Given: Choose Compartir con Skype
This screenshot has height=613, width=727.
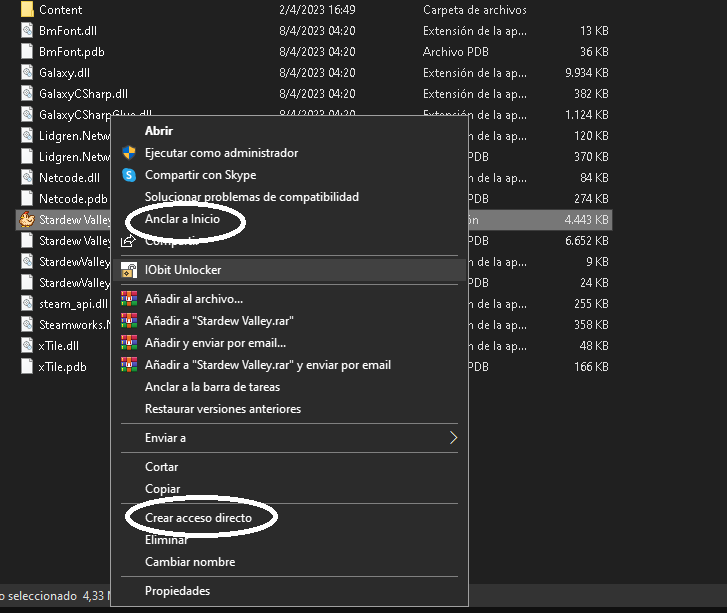Looking at the screenshot, I should pos(200,175).
